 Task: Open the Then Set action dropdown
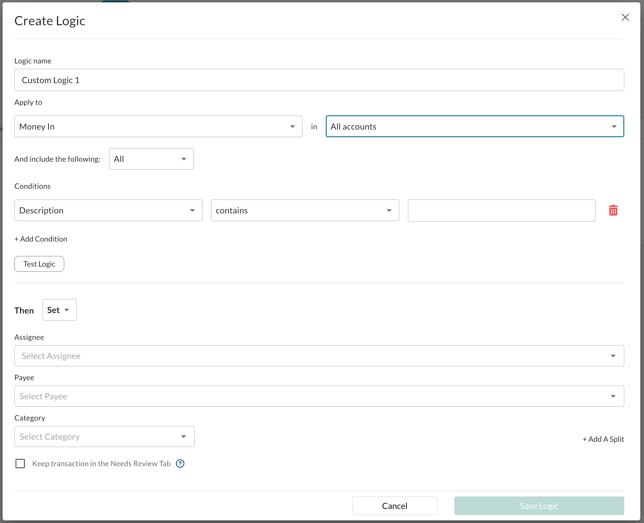[x=59, y=310]
